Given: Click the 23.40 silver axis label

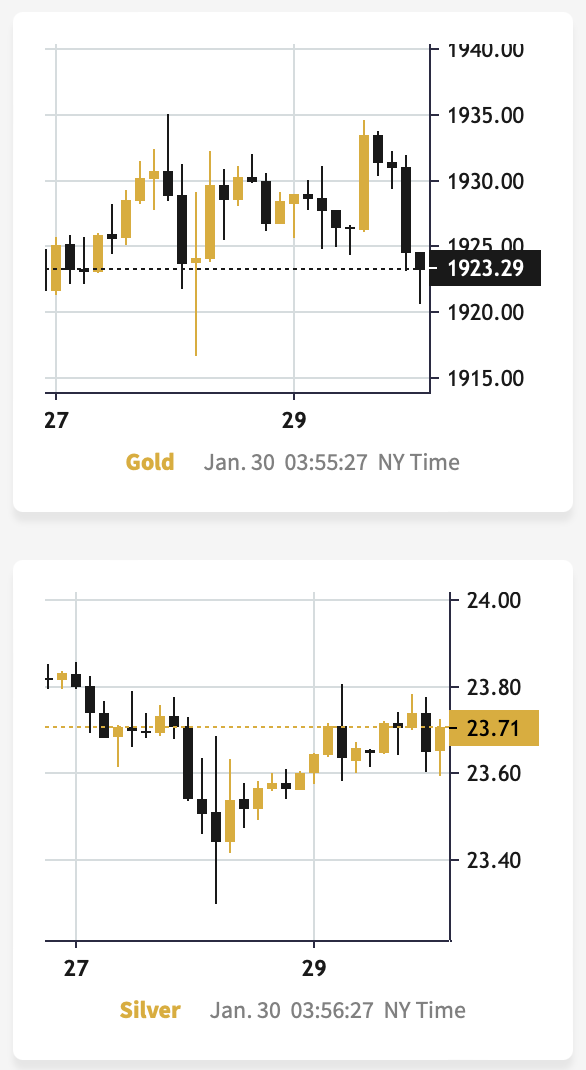Looking at the screenshot, I should click(494, 860).
